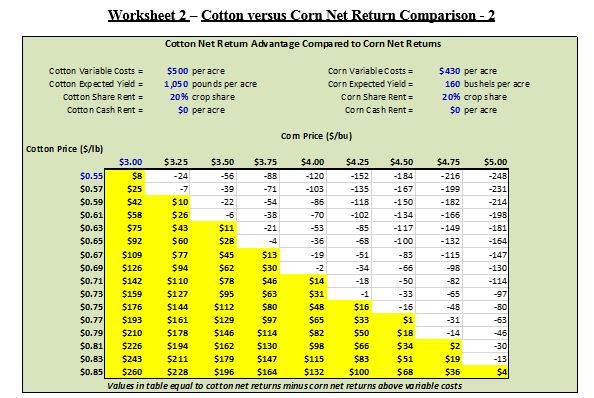Click the $3.75 corn price column header

click(265, 162)
